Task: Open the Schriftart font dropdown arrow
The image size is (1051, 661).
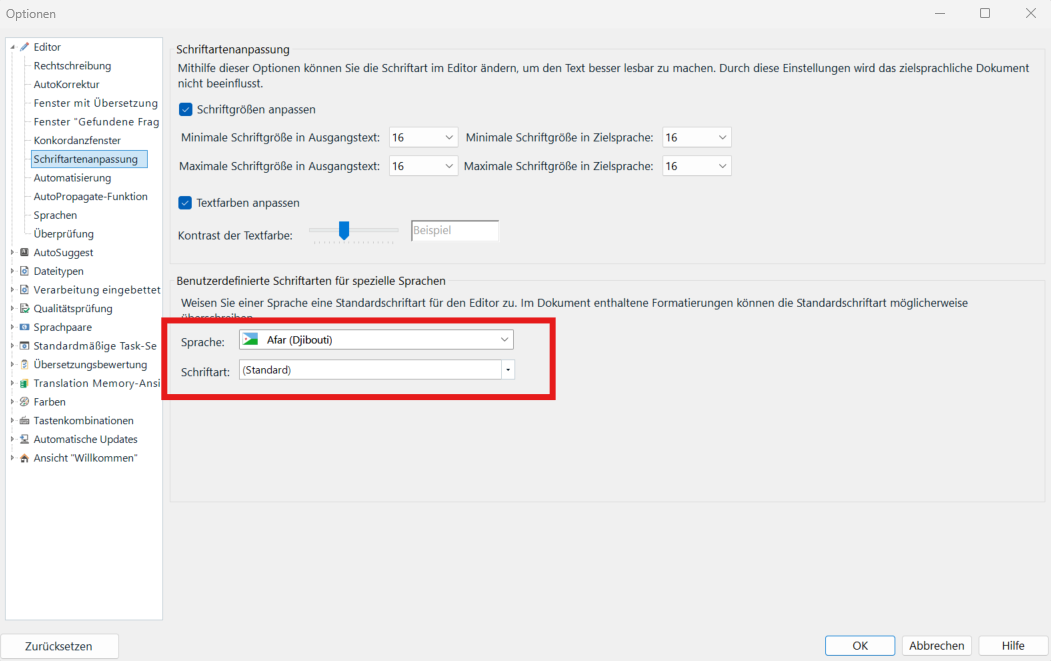Action: click(508, 370)
